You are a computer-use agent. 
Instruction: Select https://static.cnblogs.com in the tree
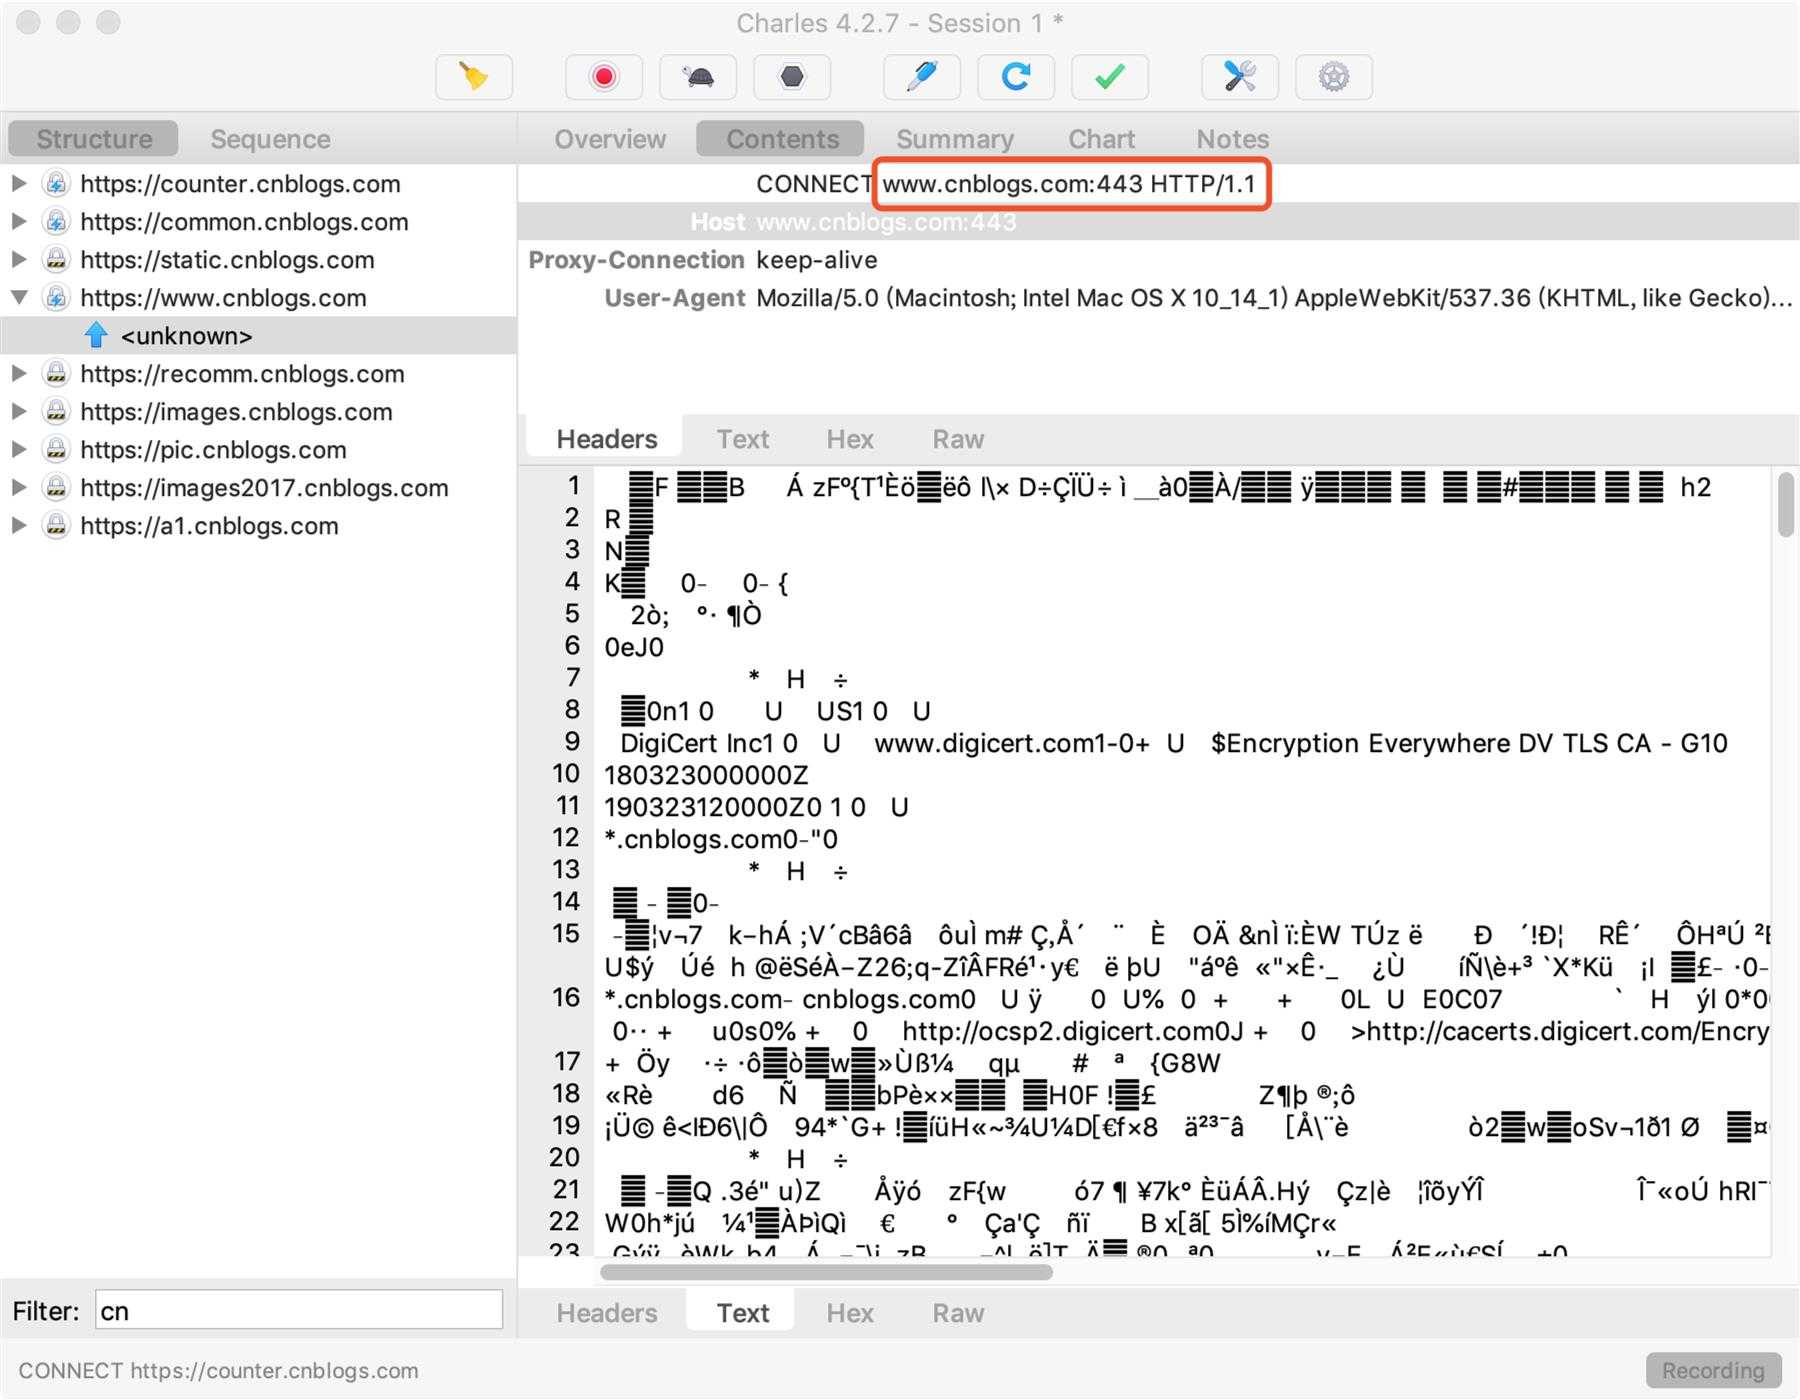[227, 260]
